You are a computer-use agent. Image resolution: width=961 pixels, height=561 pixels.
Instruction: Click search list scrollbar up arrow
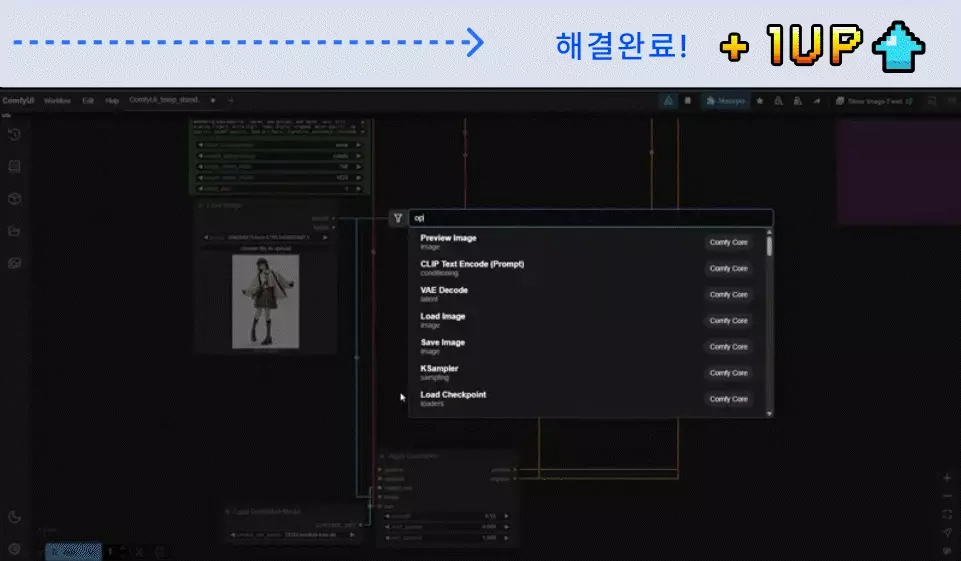tap(769, 232)
